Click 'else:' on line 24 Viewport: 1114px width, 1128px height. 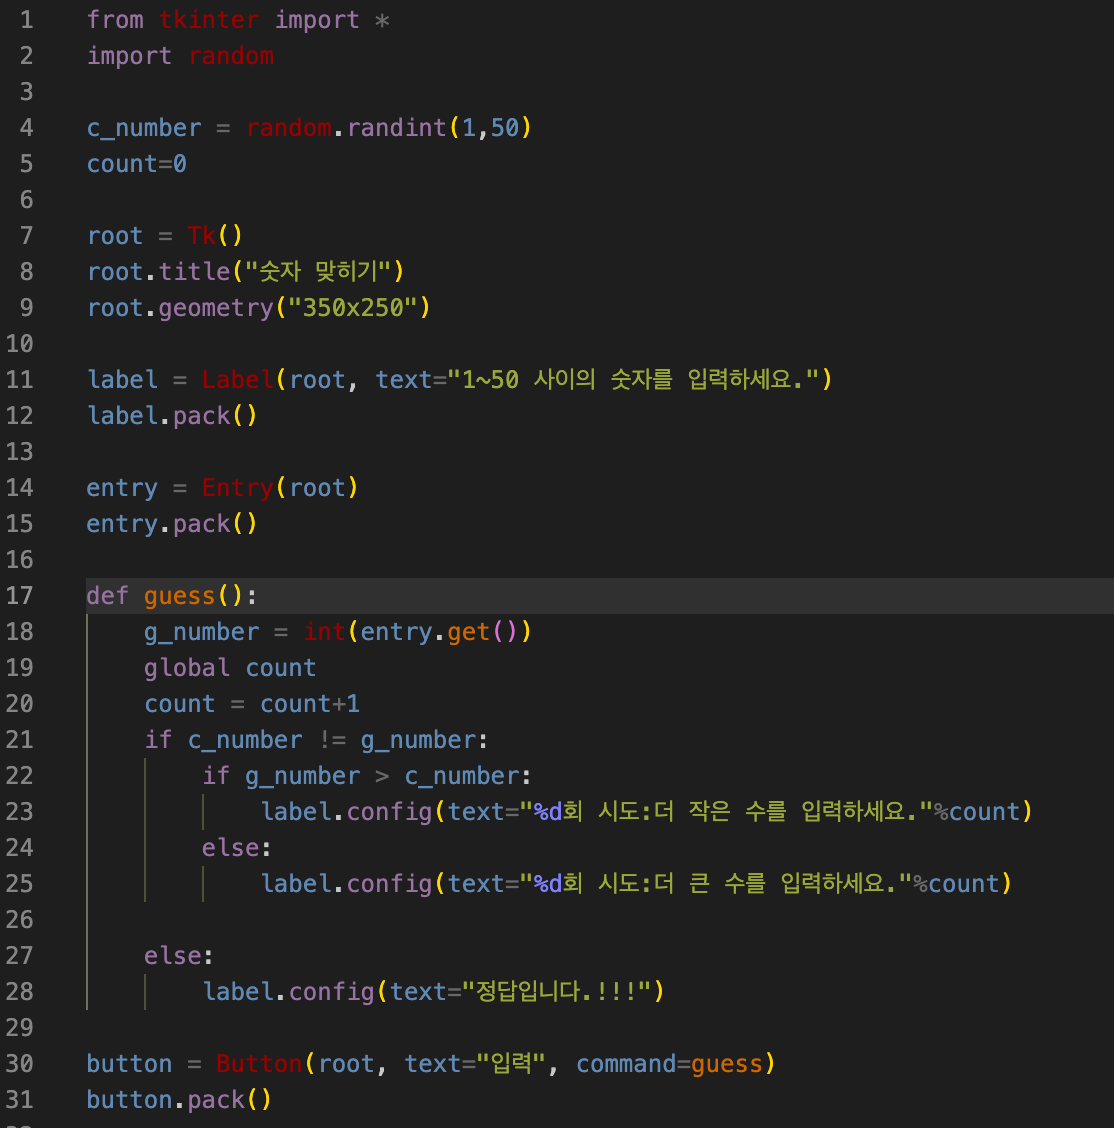click(x=237, y=847)
